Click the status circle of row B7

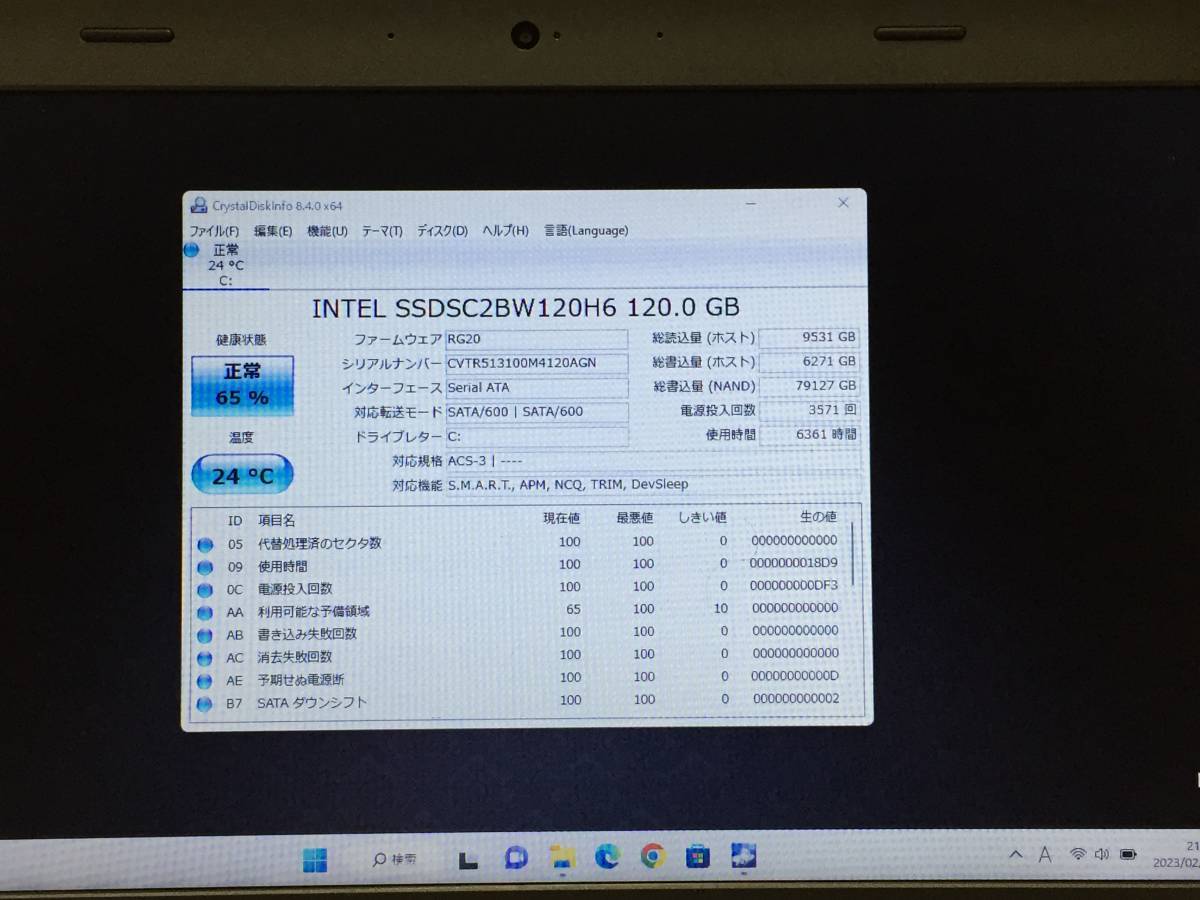[x=205, y=705]
